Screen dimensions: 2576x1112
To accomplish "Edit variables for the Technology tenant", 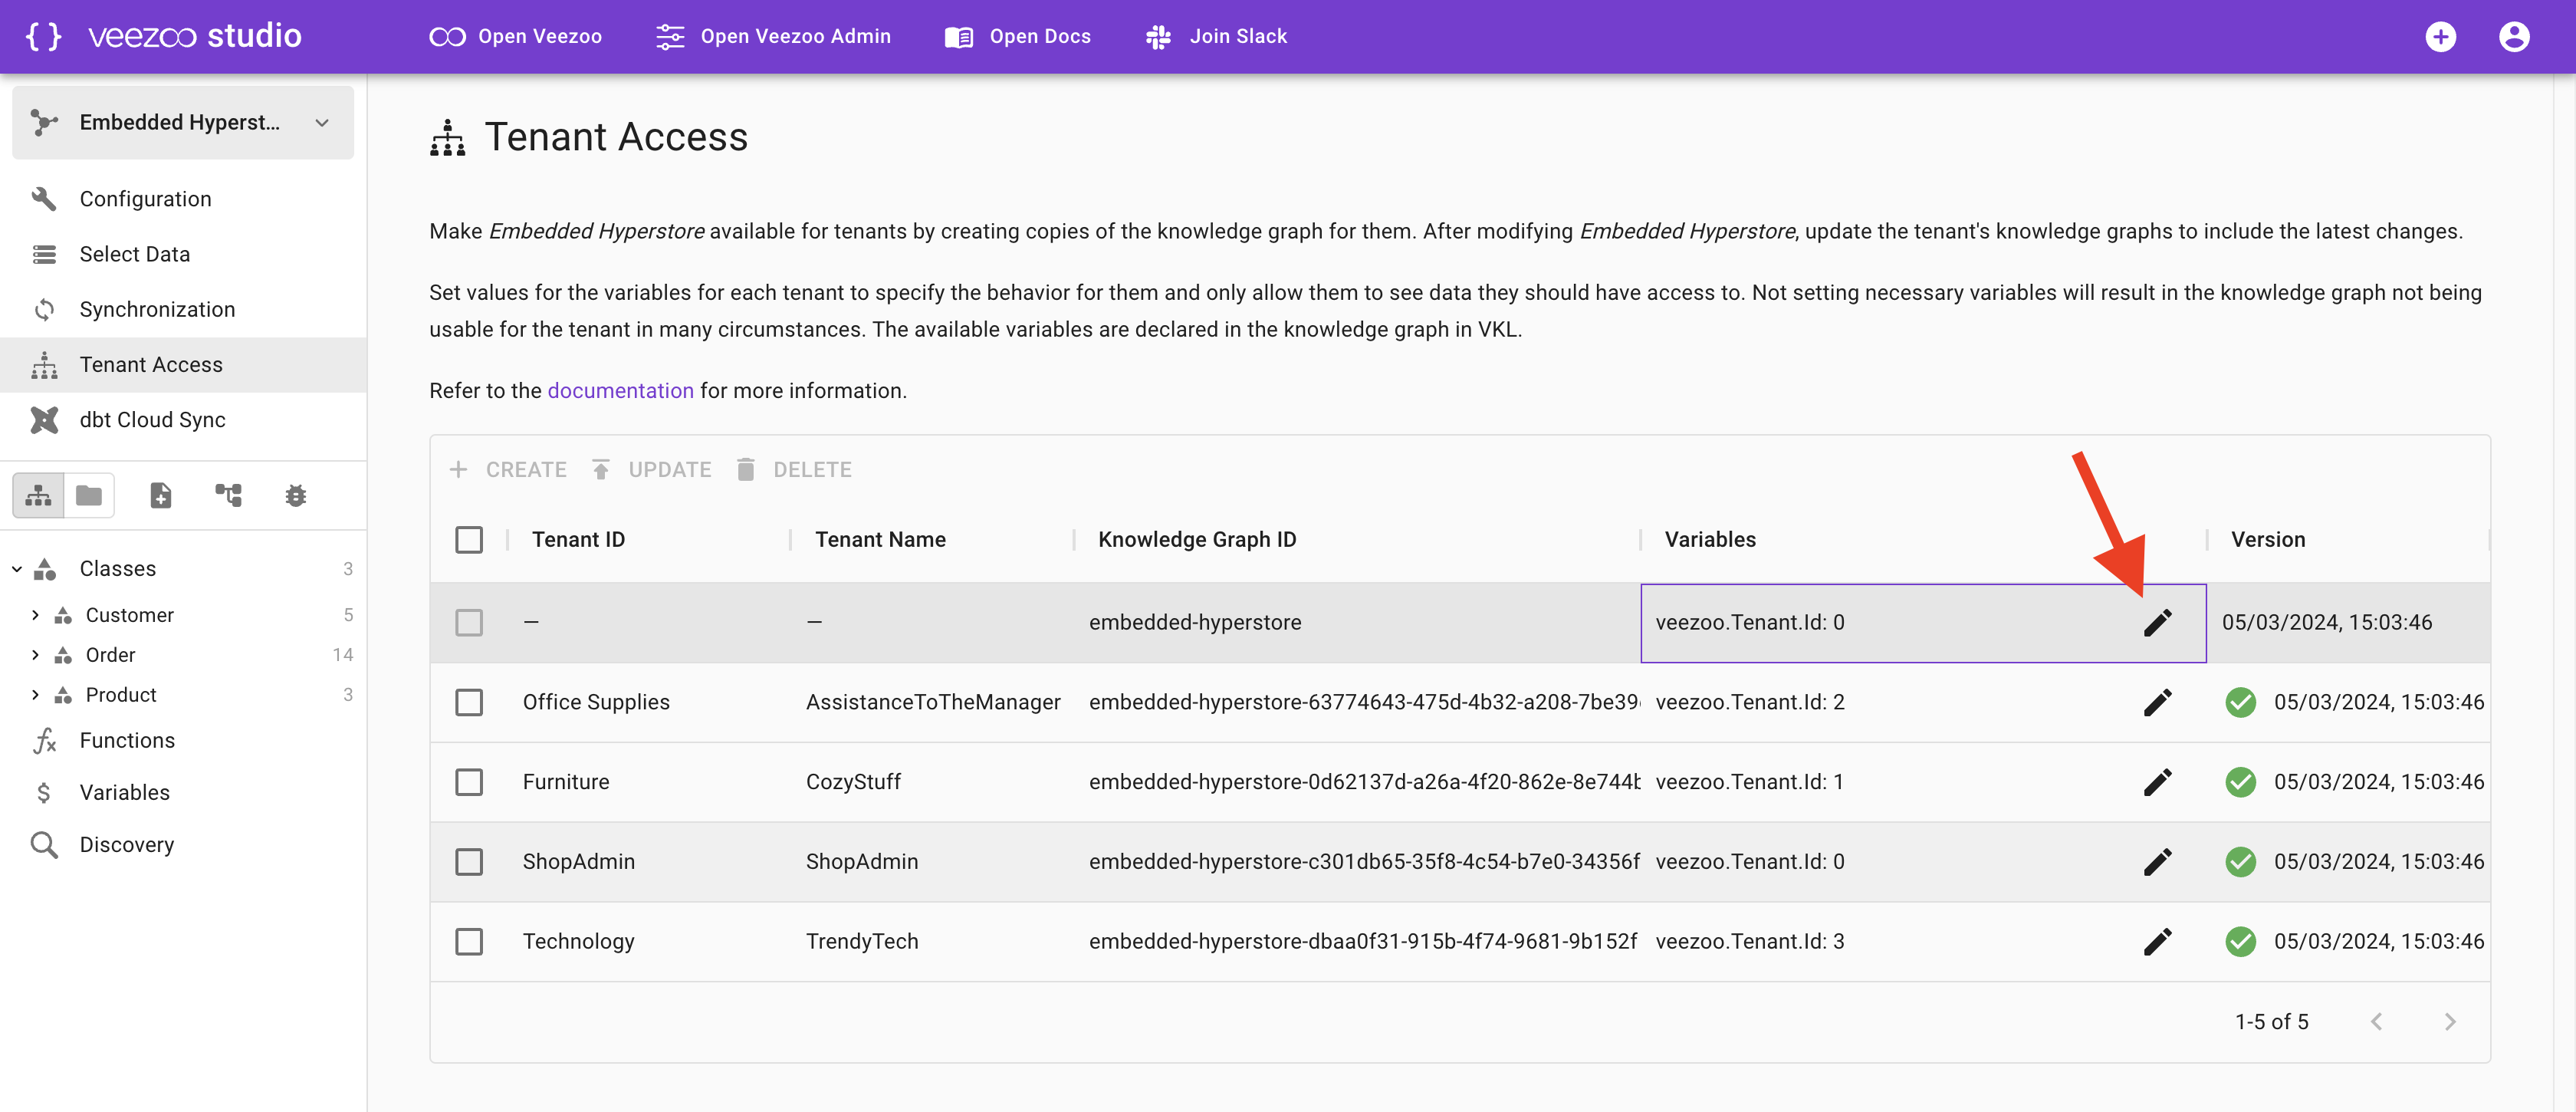I will pos(2157,941).
